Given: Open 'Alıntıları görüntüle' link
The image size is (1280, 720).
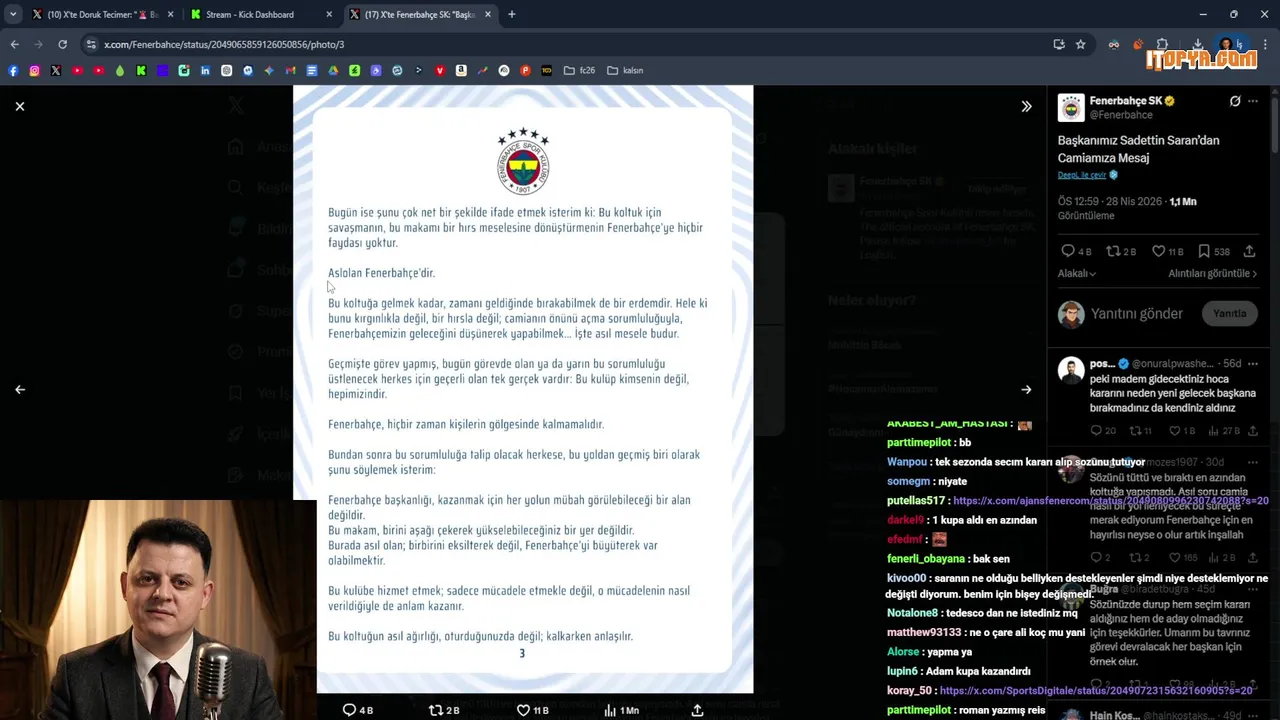Looking at the screenshot, I should [x=1212, y=274].
